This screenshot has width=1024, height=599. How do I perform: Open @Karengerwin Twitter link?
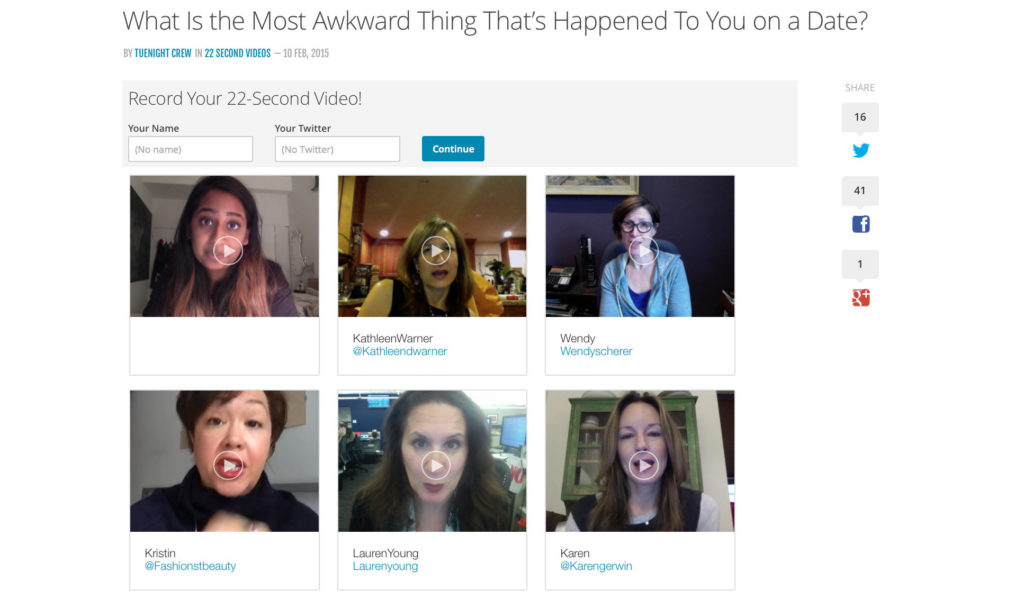tap(596, 566)
